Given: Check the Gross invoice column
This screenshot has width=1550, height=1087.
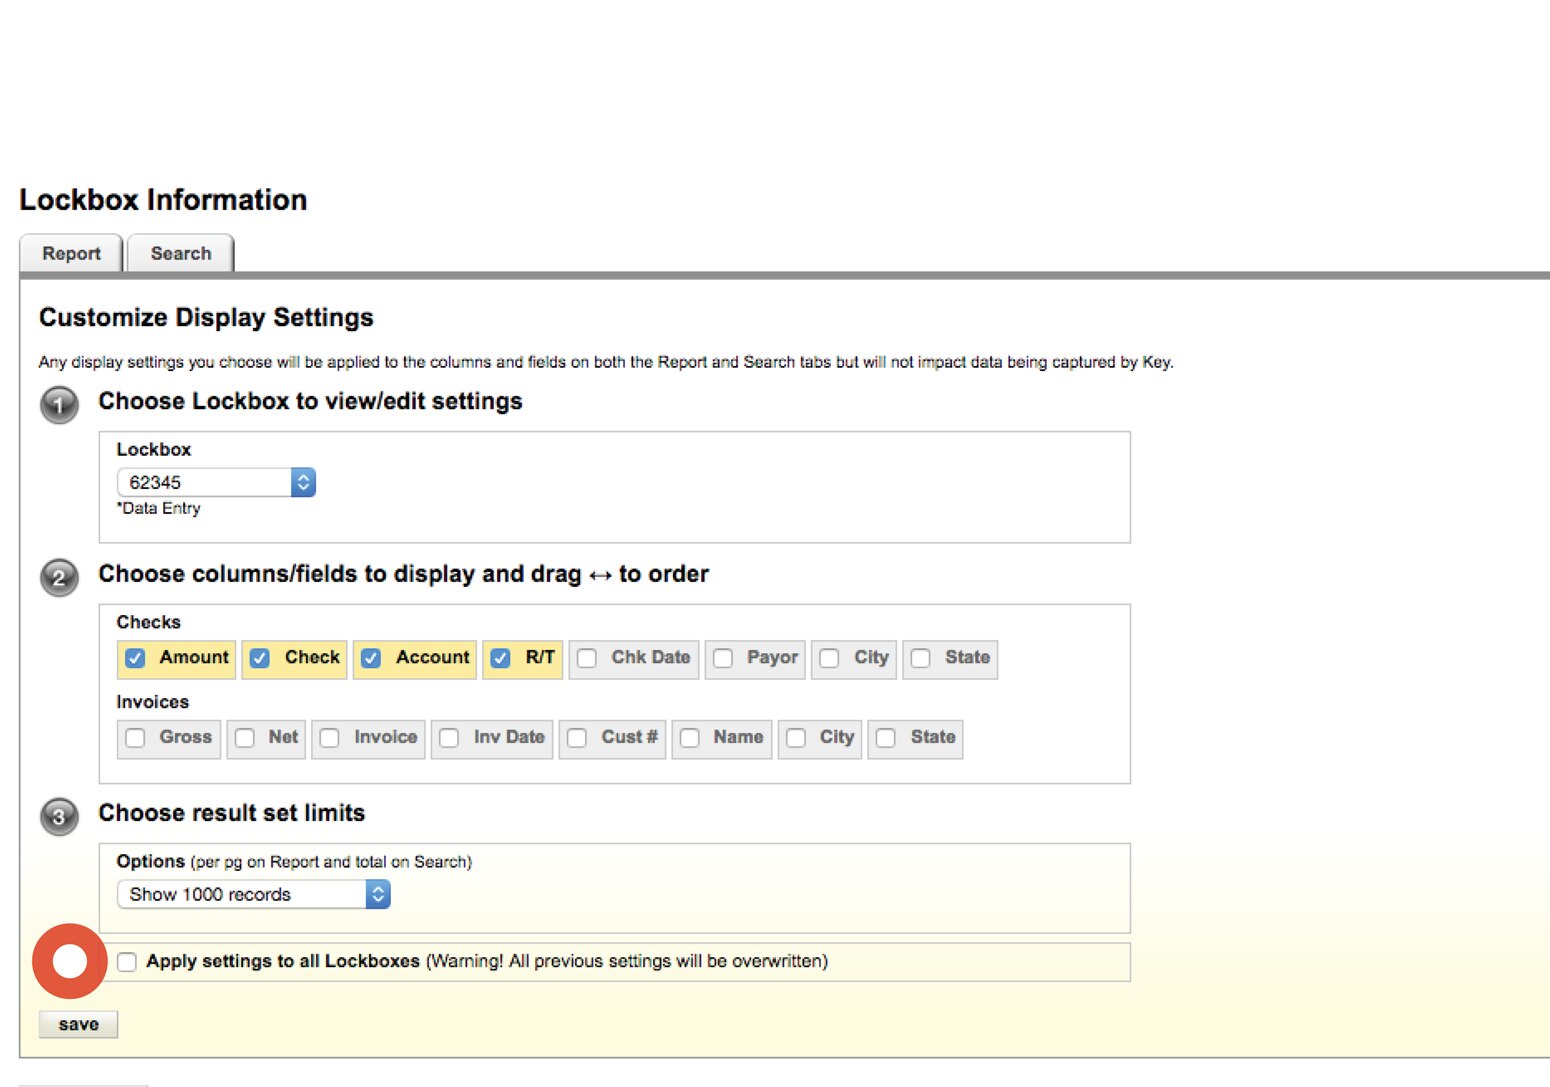Looking at the screenshot, I should pos(135,738).
